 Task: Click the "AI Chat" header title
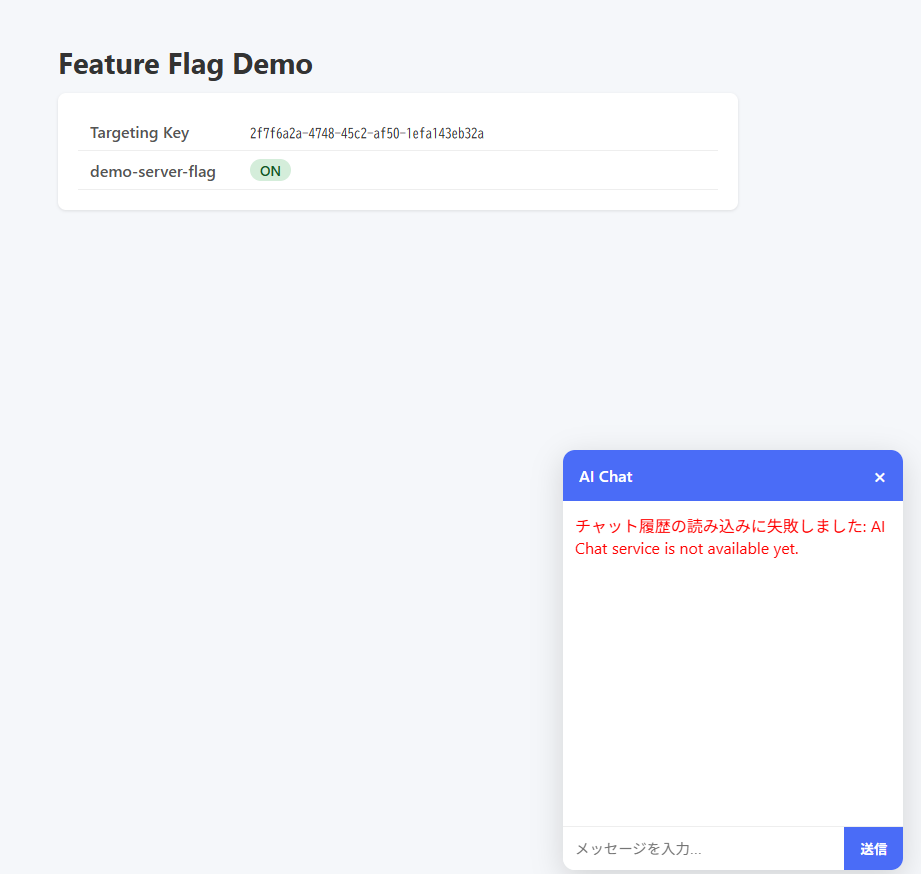[605, 477]
